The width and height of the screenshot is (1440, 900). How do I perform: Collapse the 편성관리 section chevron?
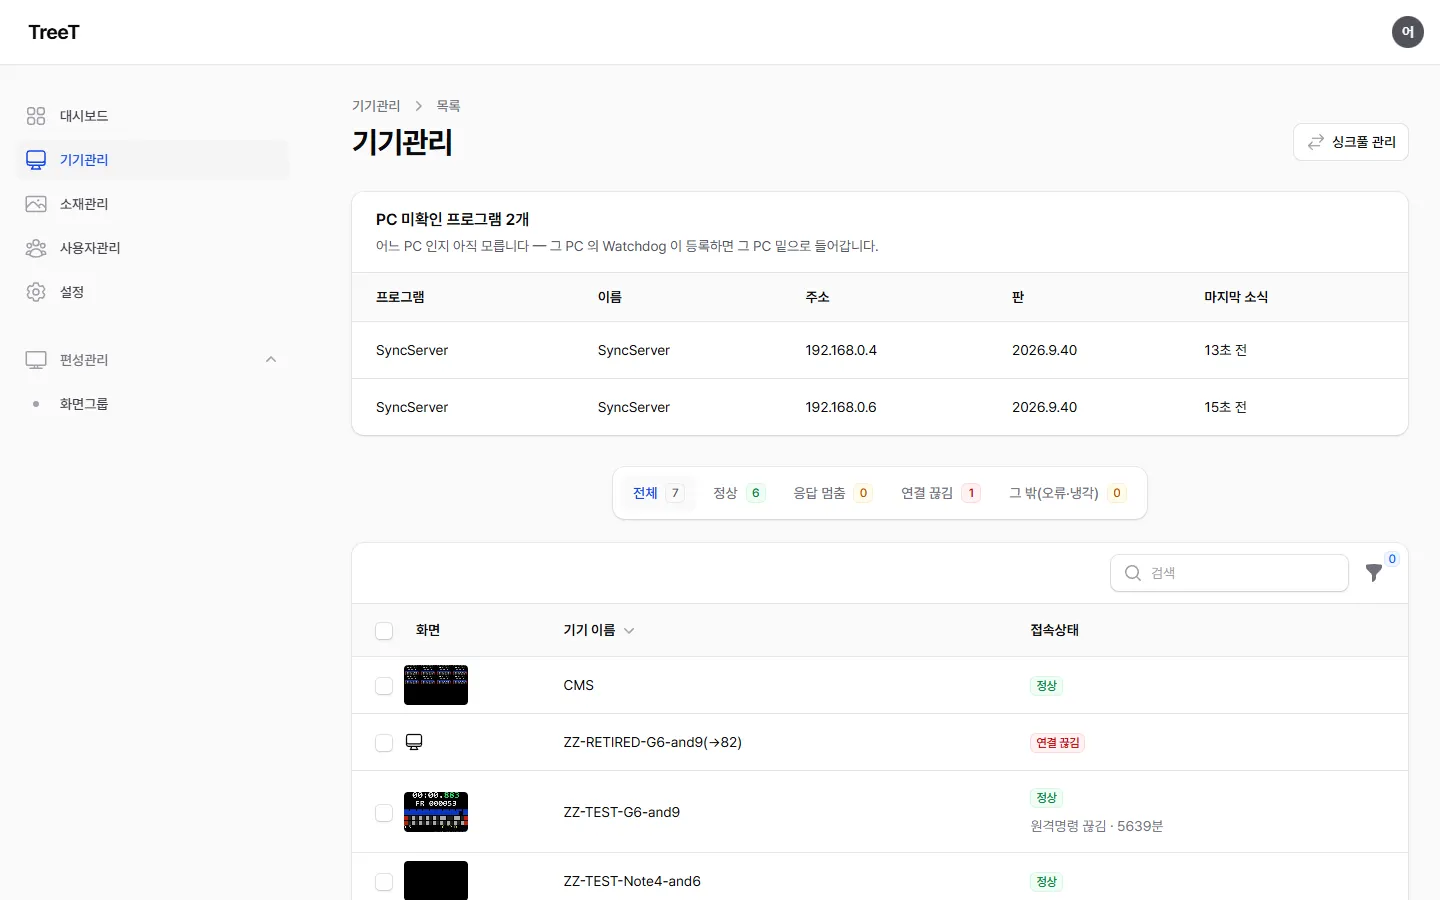tap(271, 360)
